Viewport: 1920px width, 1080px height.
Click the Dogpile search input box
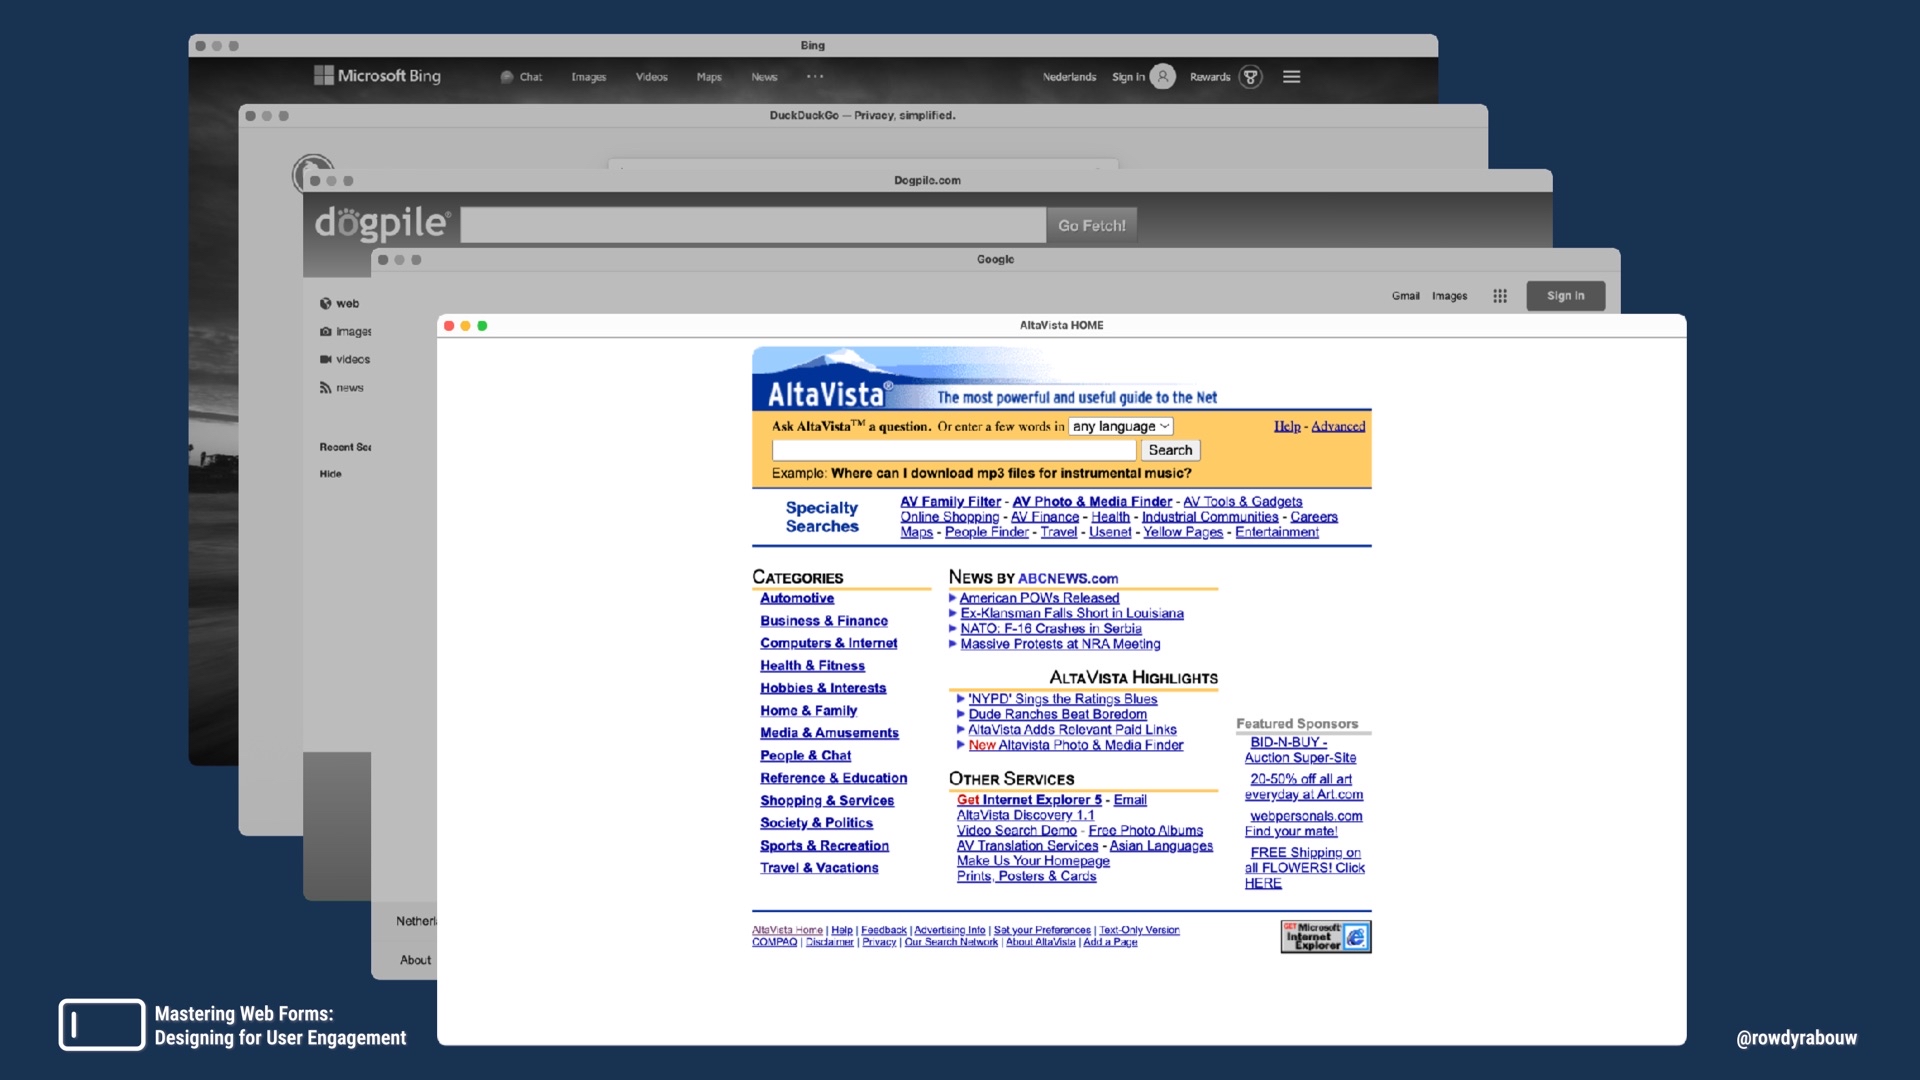tap(753, 226)
